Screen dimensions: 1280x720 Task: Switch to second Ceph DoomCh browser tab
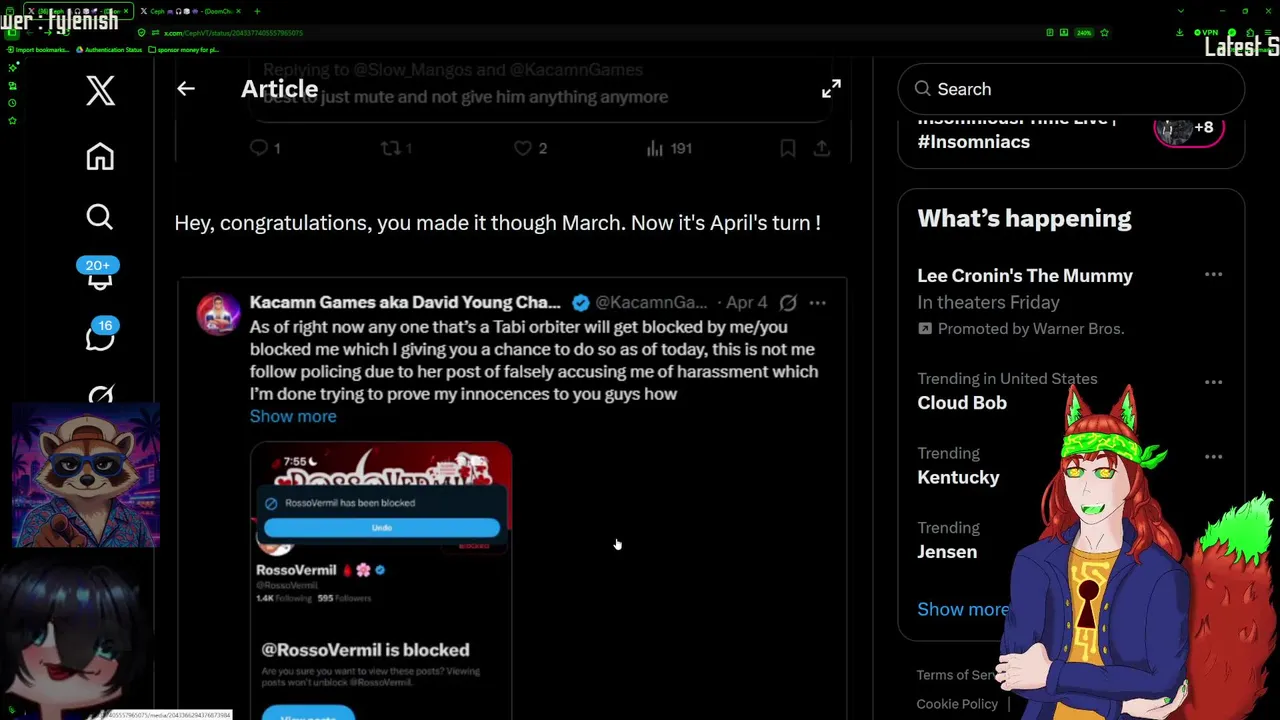(x=192, y=11)
